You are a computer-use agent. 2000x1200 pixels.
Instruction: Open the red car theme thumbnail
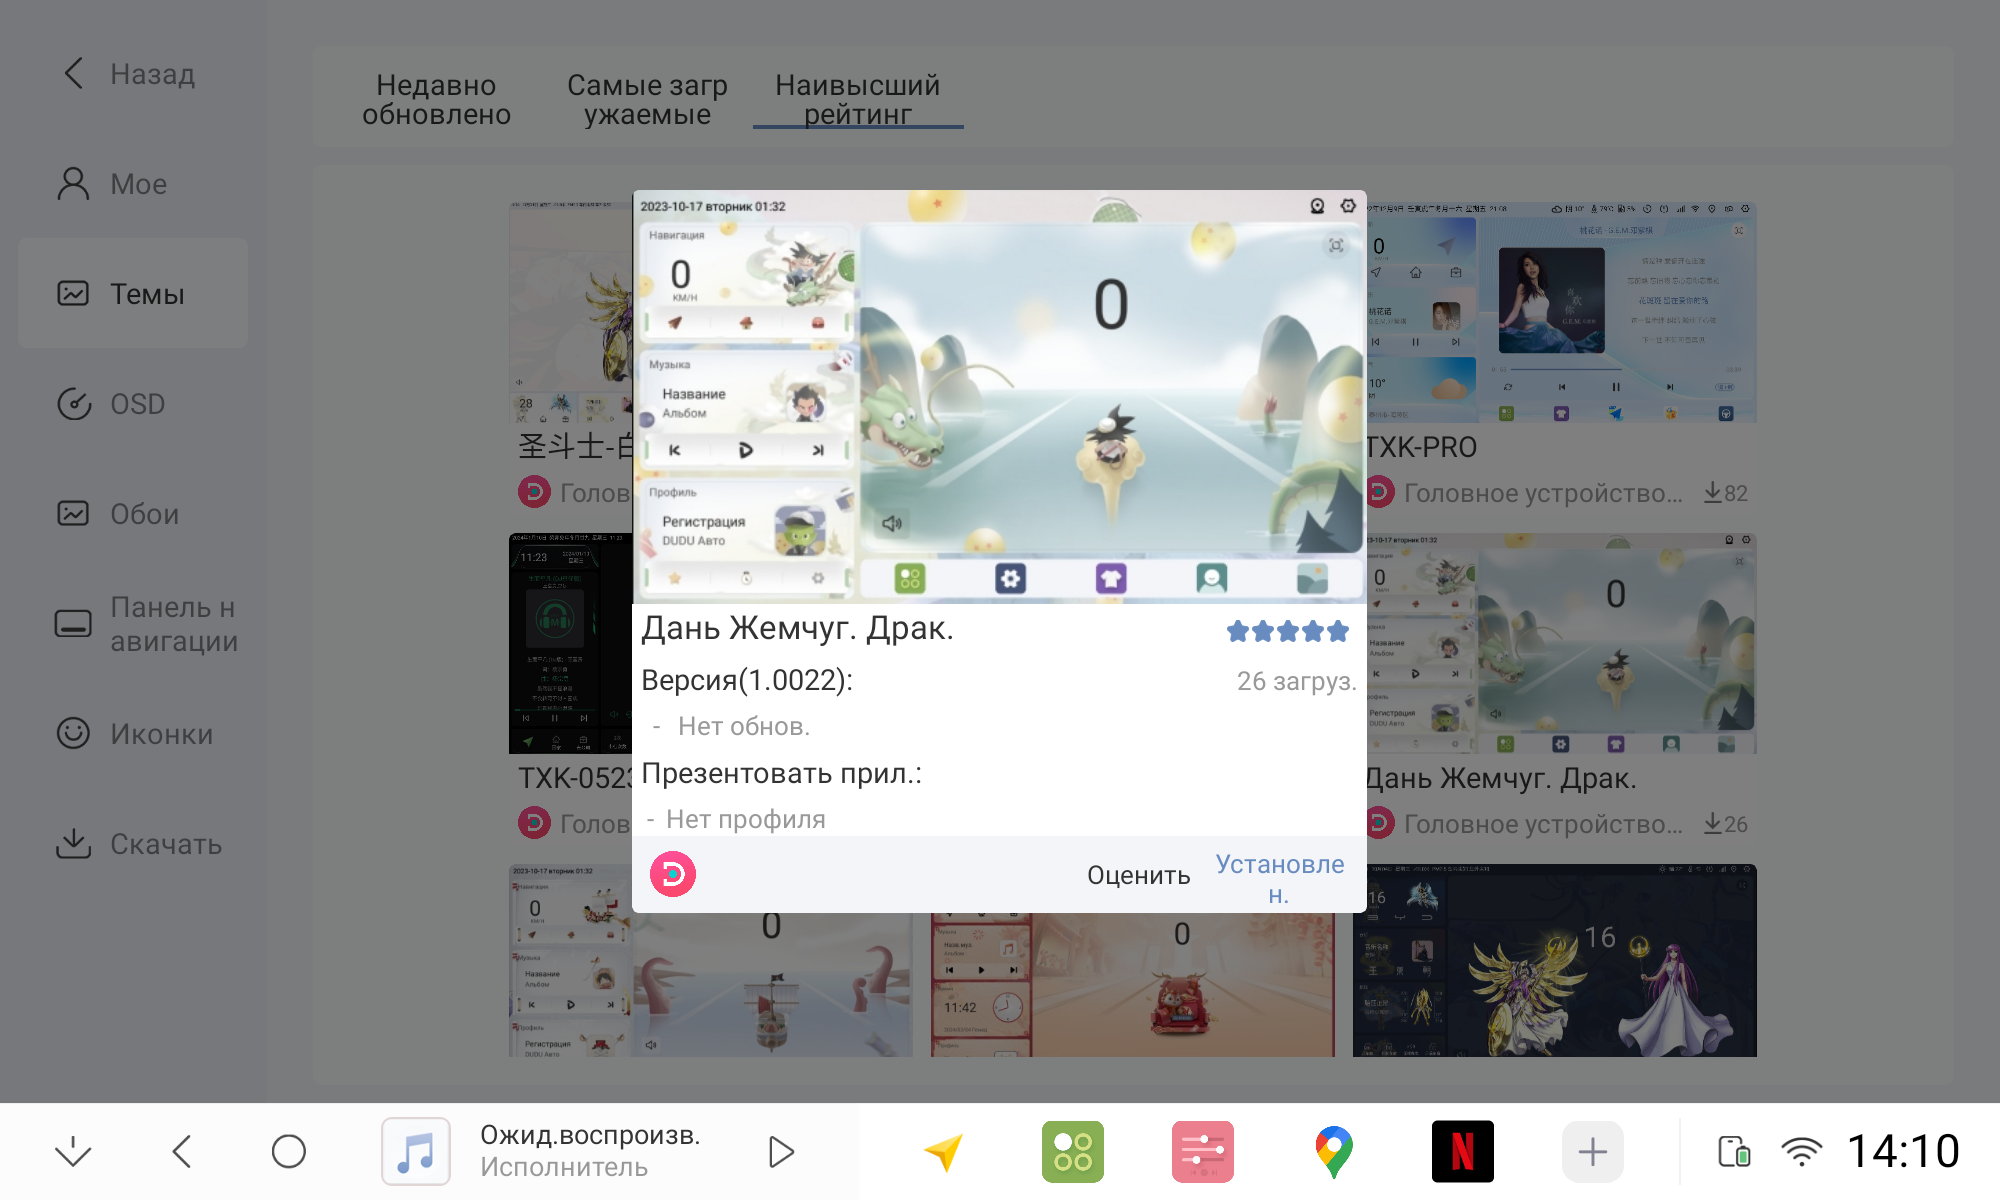(1132, 985)
